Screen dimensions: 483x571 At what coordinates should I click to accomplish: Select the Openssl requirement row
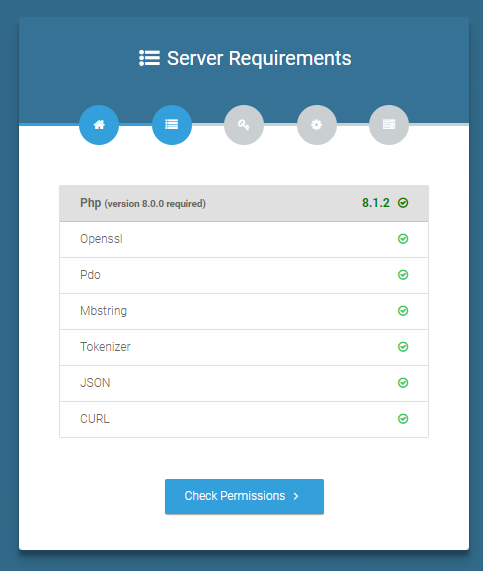(x=244, y=239)
